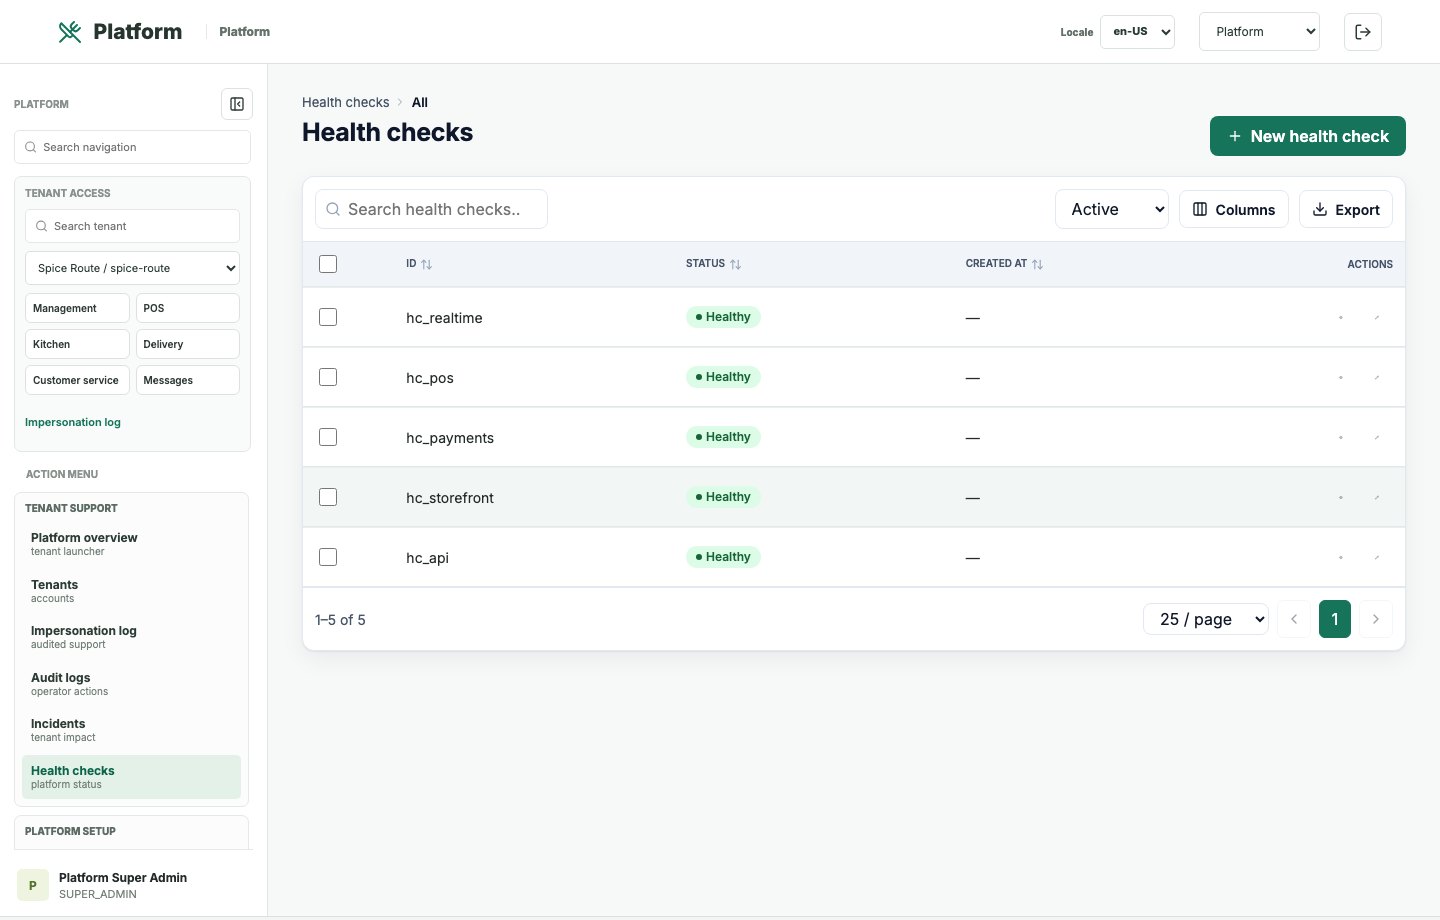This screenshot has height=920, width=1440.
Task: Open the Columns chooser
Action: pyautogui.click(x=1234, y=209)
